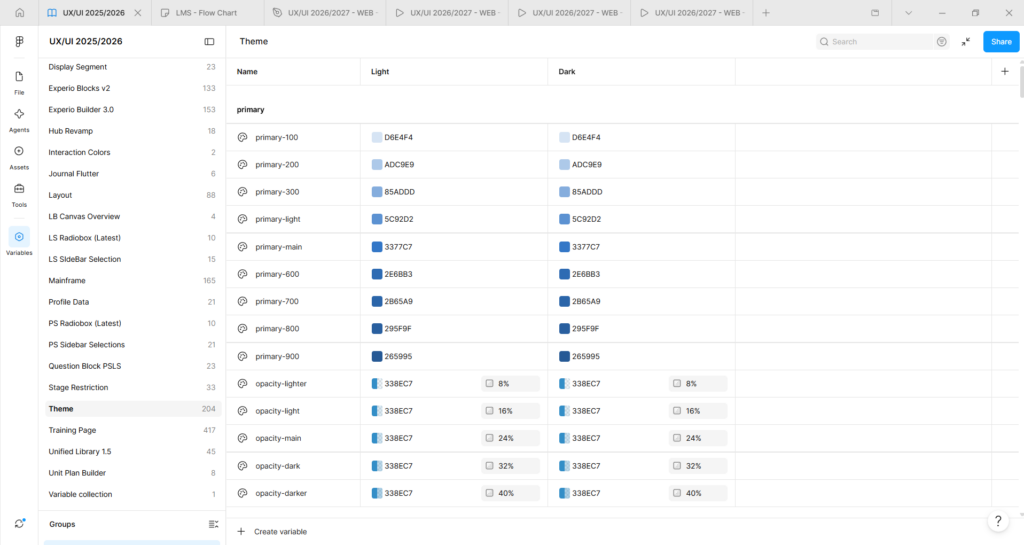Open the first UX/UI 2026/2027 - WEB tab

tap(325, 12)
